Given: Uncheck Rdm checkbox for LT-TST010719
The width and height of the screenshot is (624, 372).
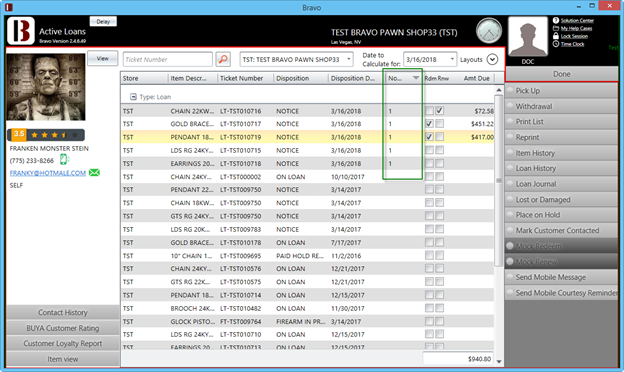Looking at the screenshot, I should tap(429, 137).
